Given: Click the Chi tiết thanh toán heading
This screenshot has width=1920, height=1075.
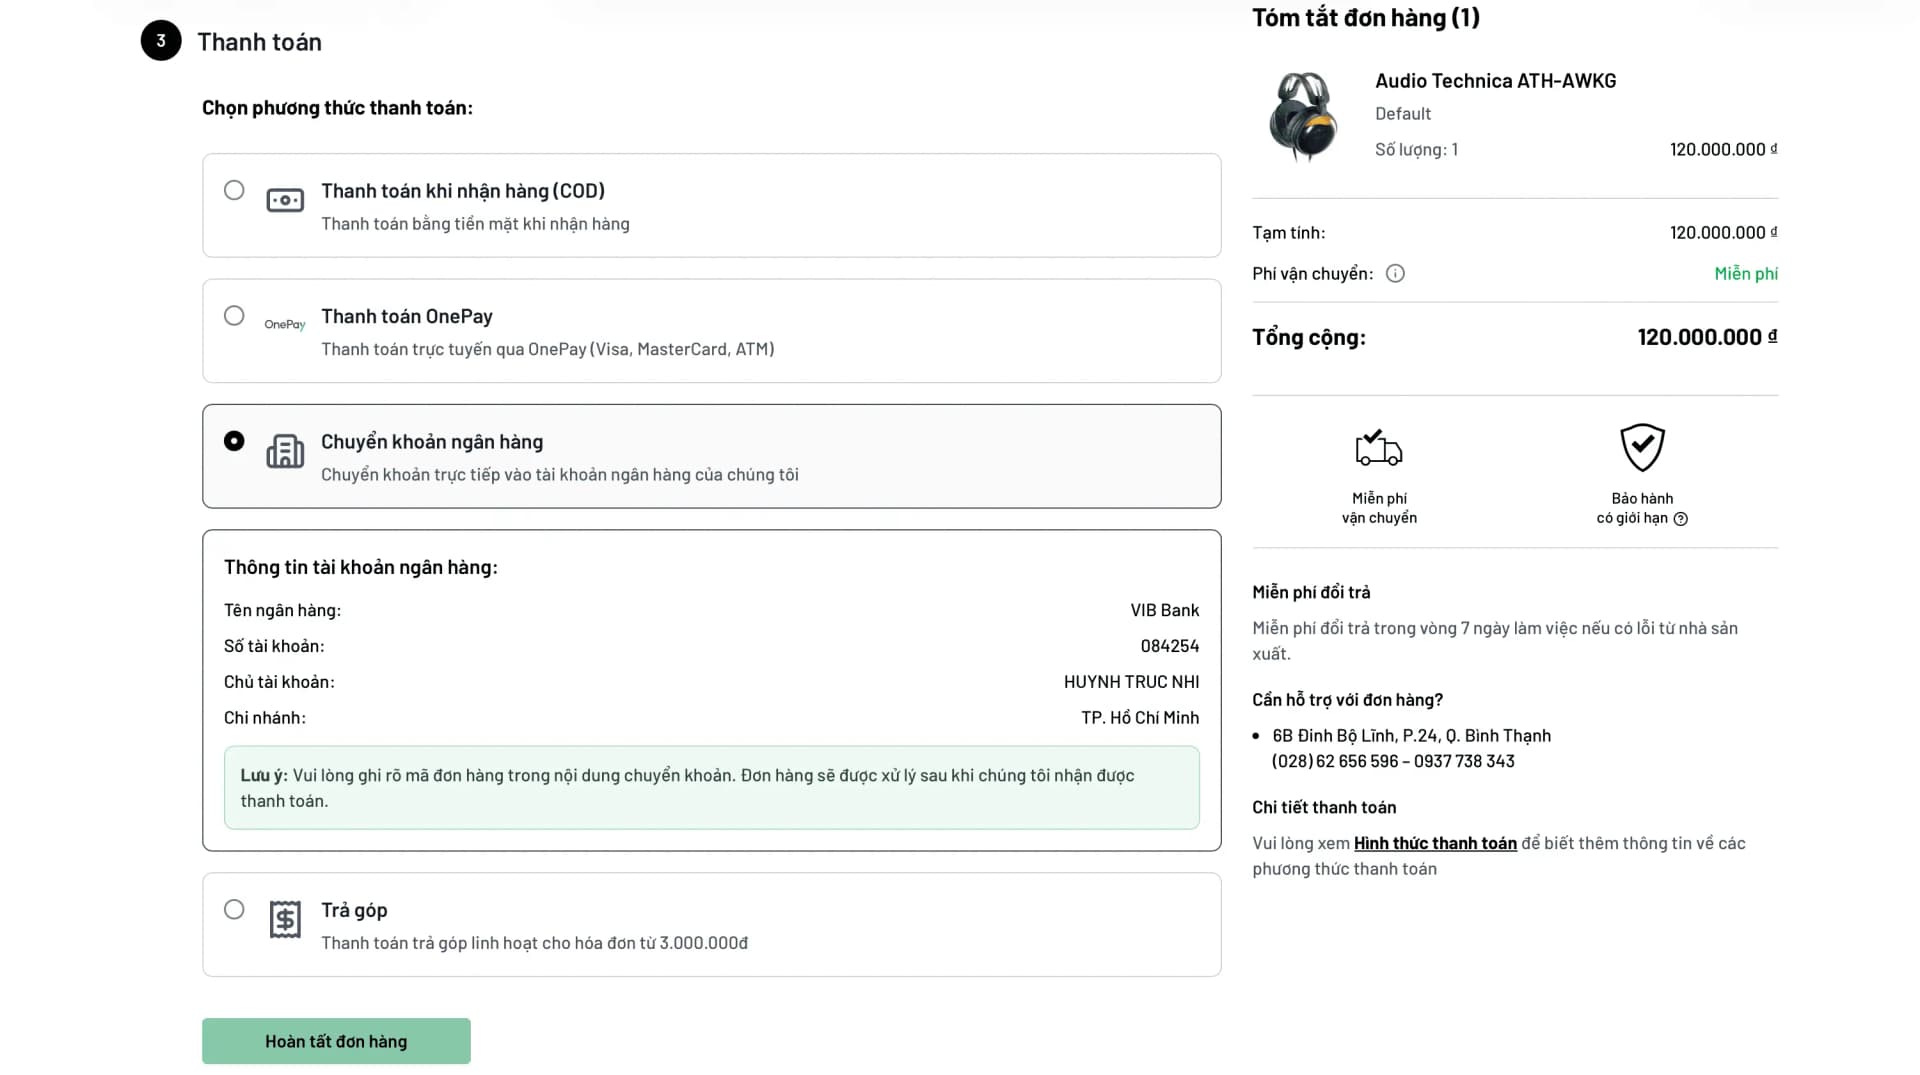Looking at the screenshot, I should click(1324, 807).
